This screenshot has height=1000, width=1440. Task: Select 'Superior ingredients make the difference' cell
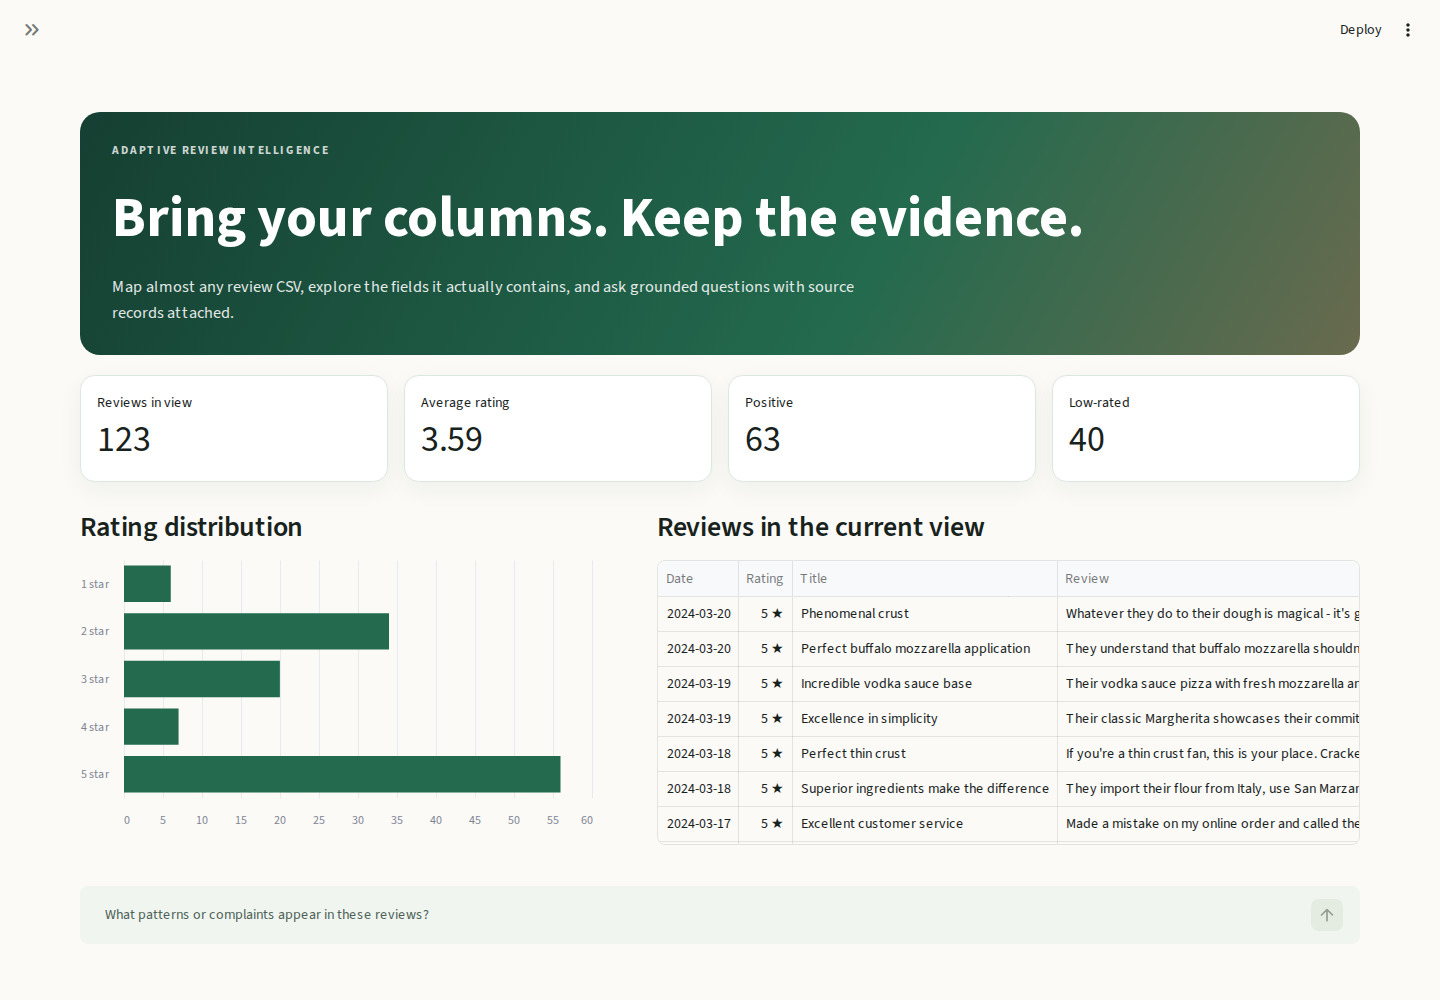[x=925, y=789]
